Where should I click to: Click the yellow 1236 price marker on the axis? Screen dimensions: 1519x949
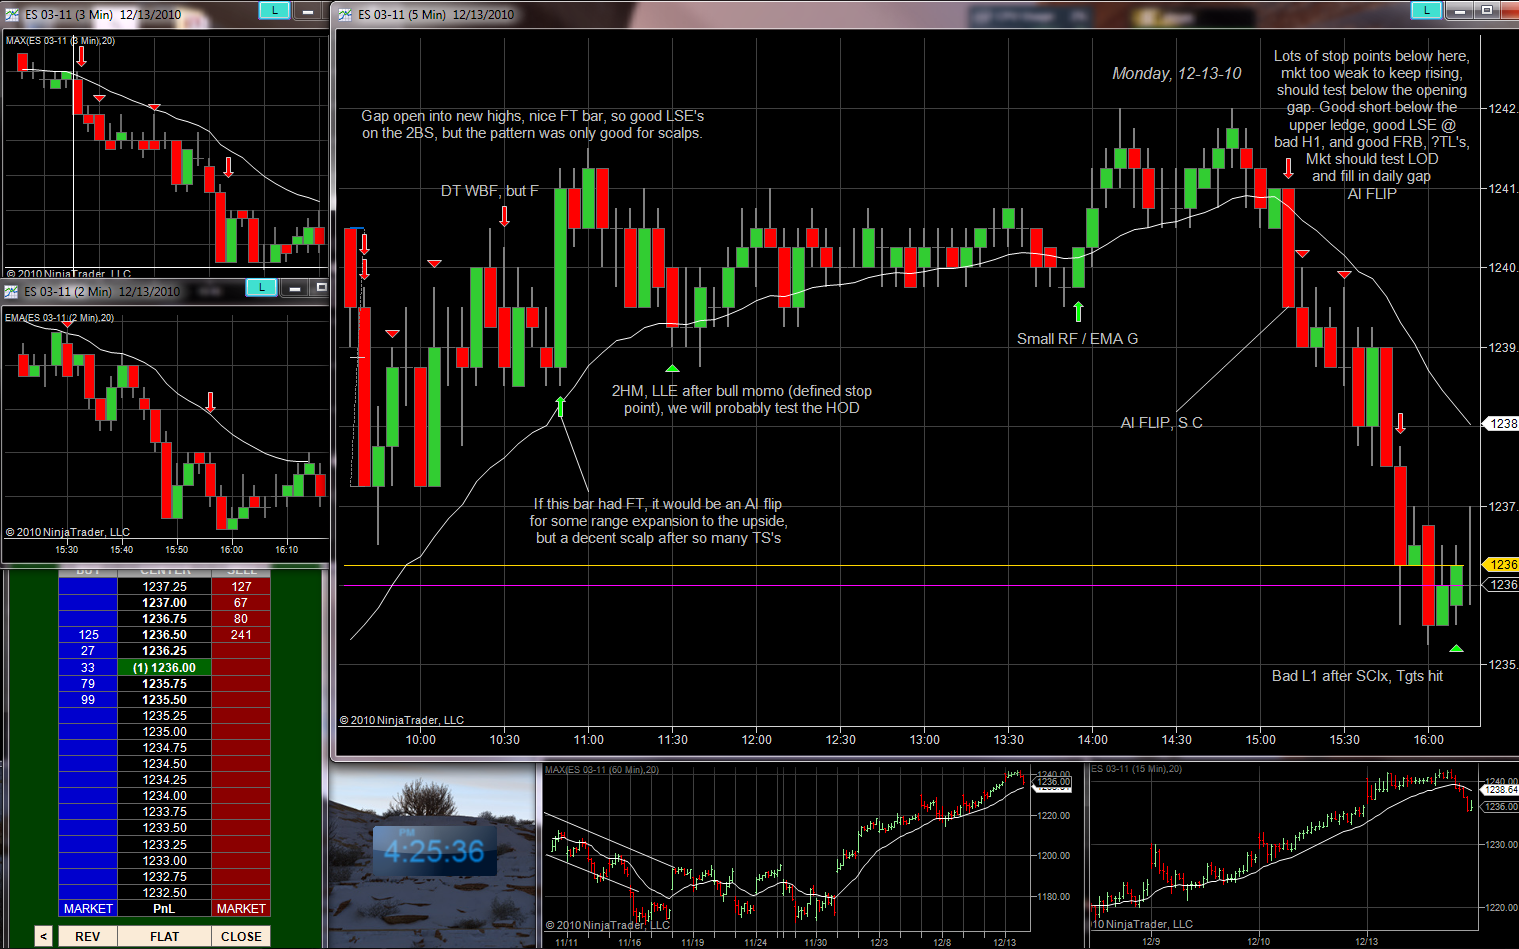tap(1502, 565)
